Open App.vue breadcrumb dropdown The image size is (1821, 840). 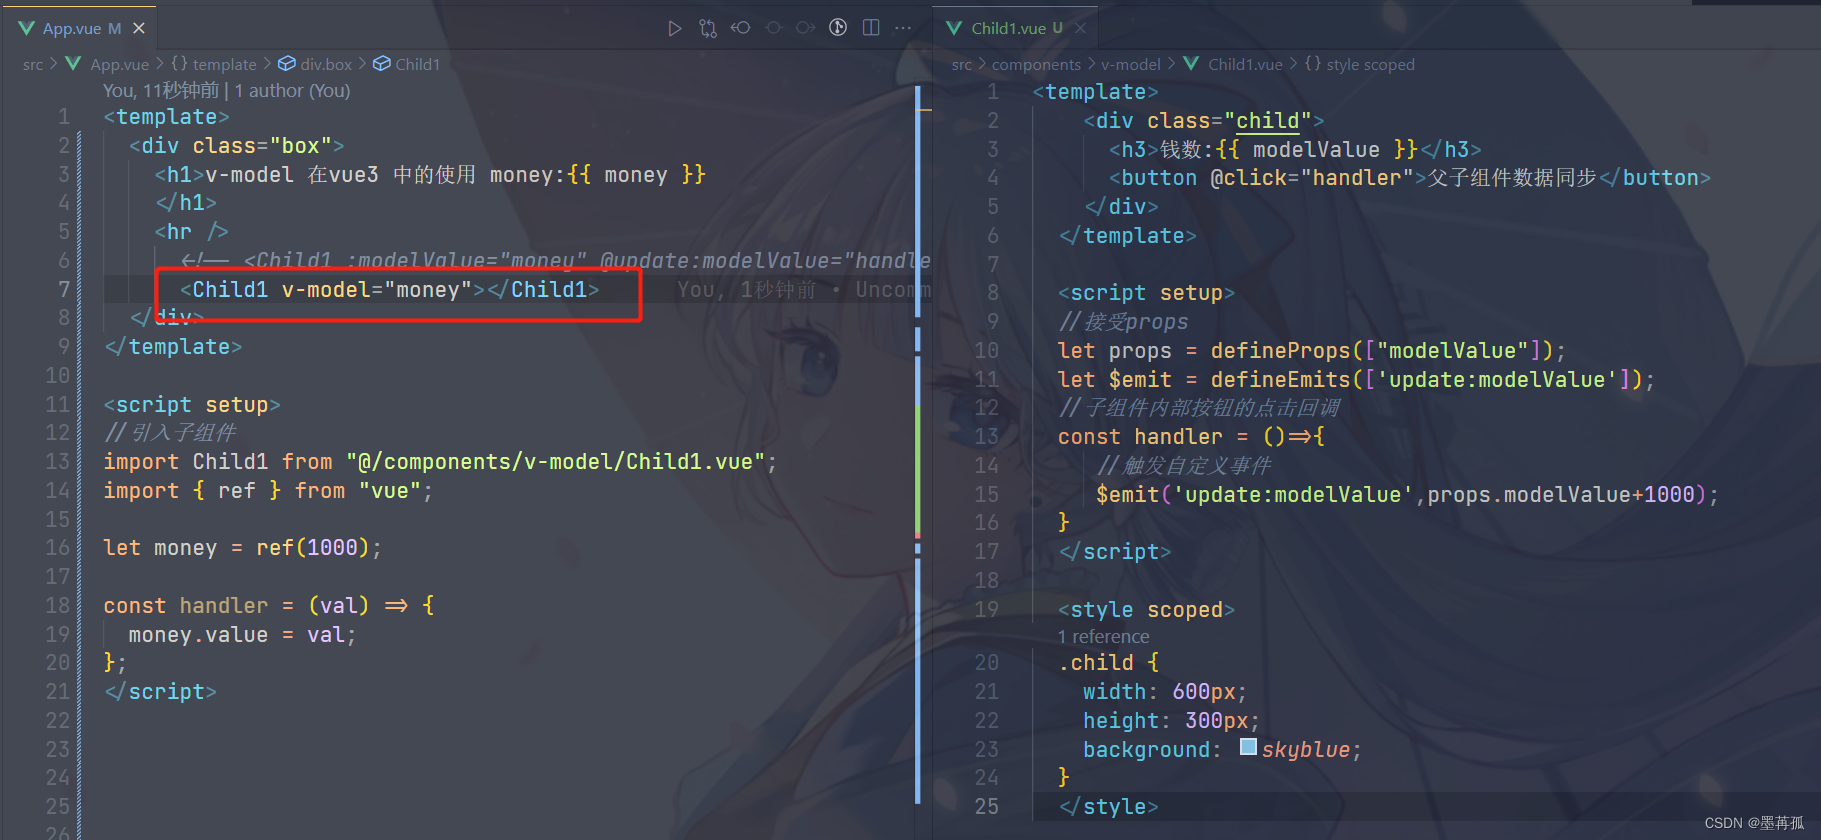pos(119,64)
